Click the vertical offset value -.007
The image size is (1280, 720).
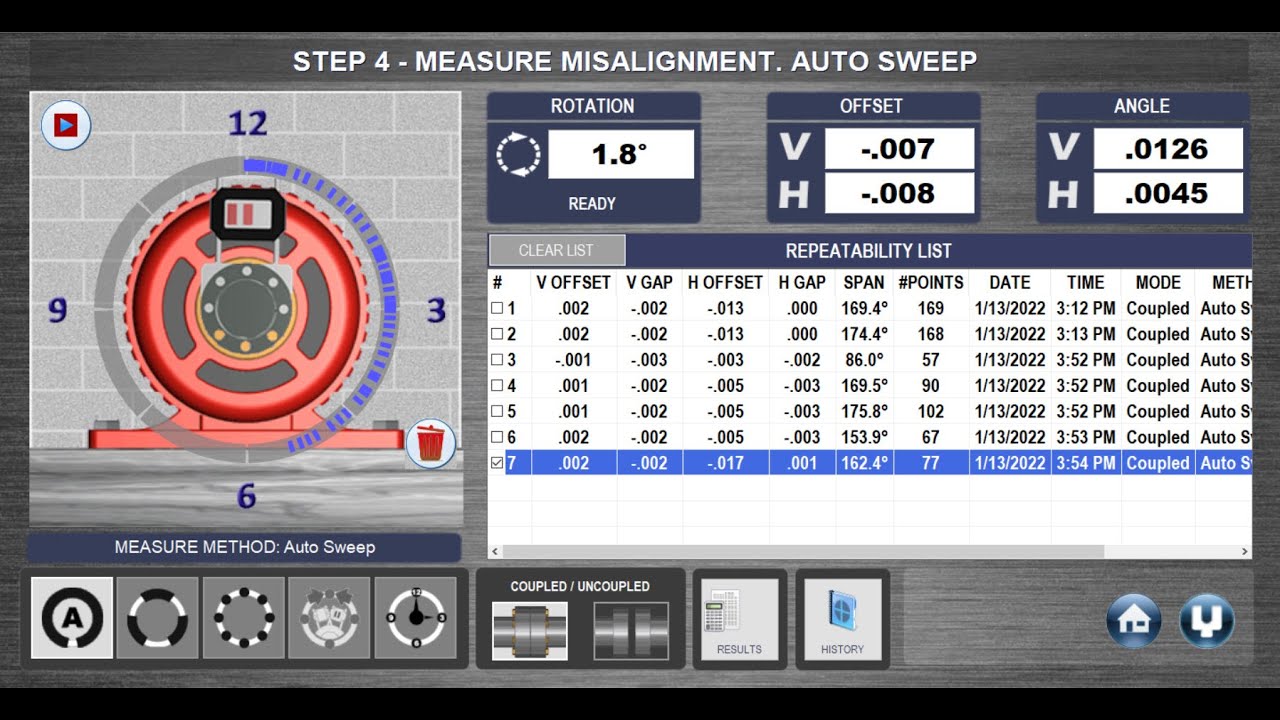click(x=899, y=149)
